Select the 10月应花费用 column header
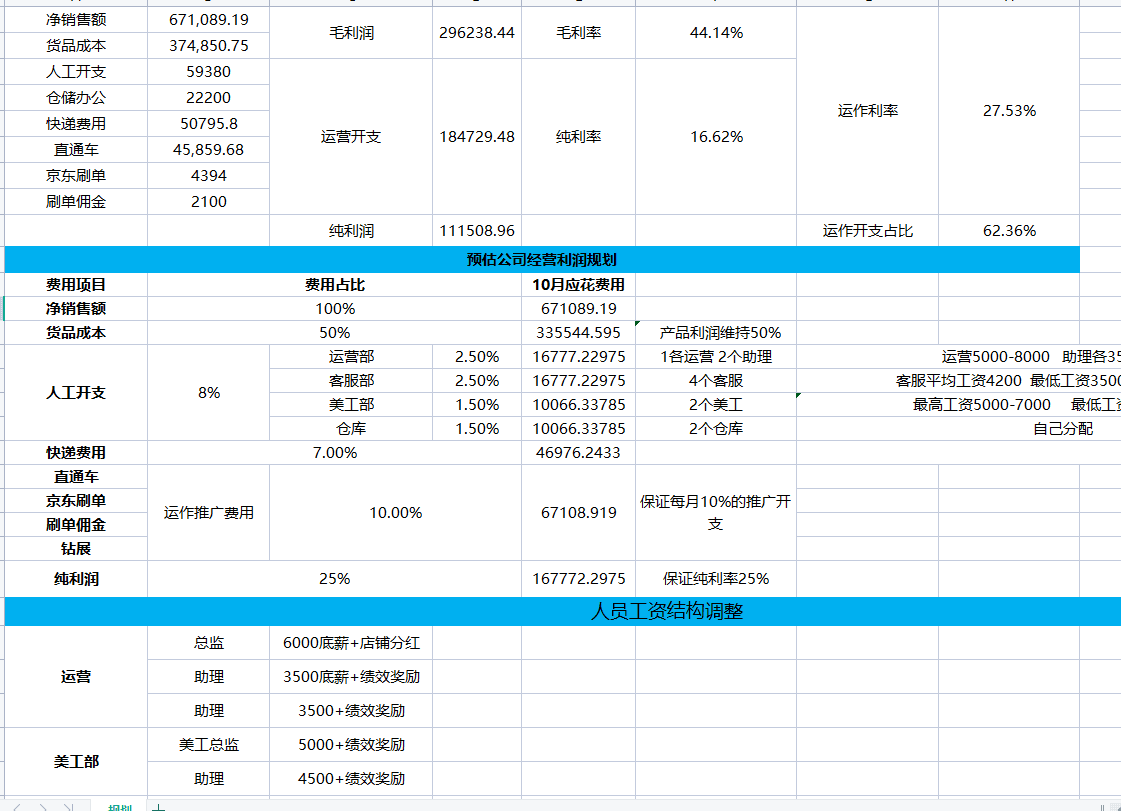 click(578, 285)
